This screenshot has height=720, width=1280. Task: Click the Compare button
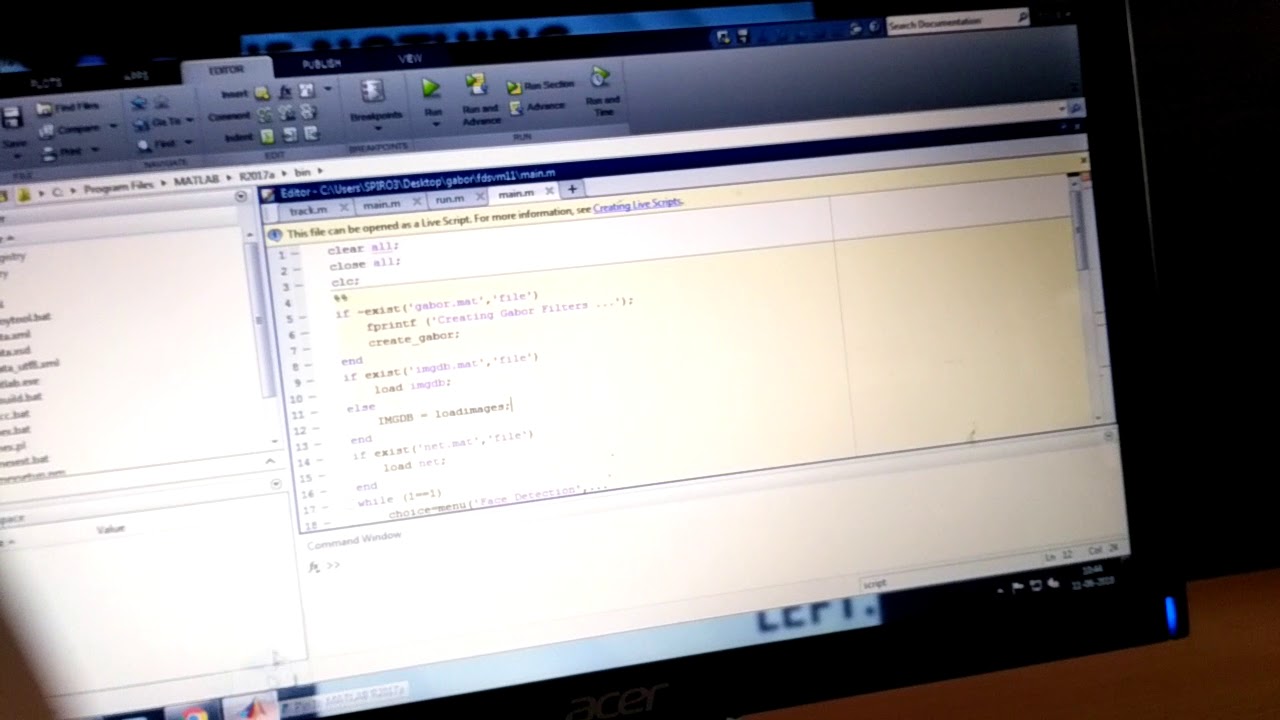coord(68,129)
